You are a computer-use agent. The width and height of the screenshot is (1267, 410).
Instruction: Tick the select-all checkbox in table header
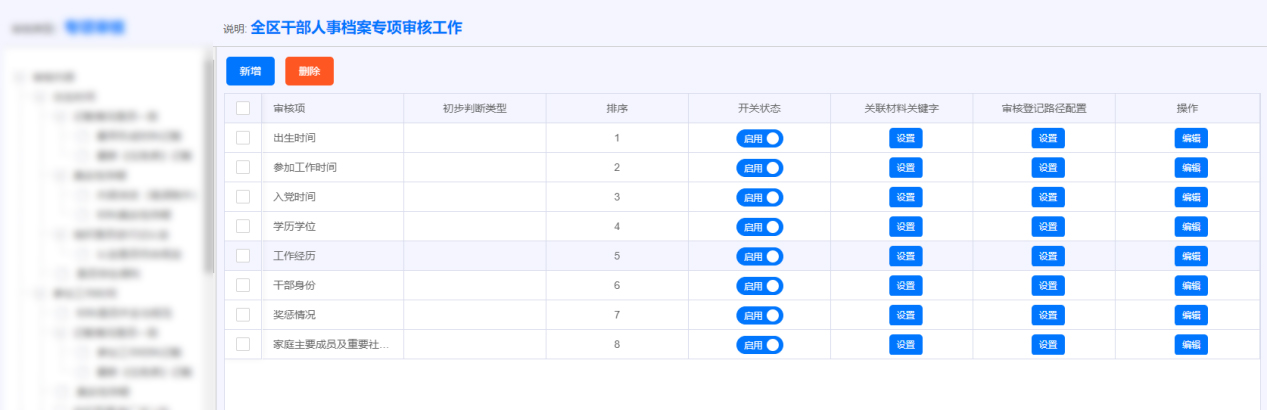point(243,108)
